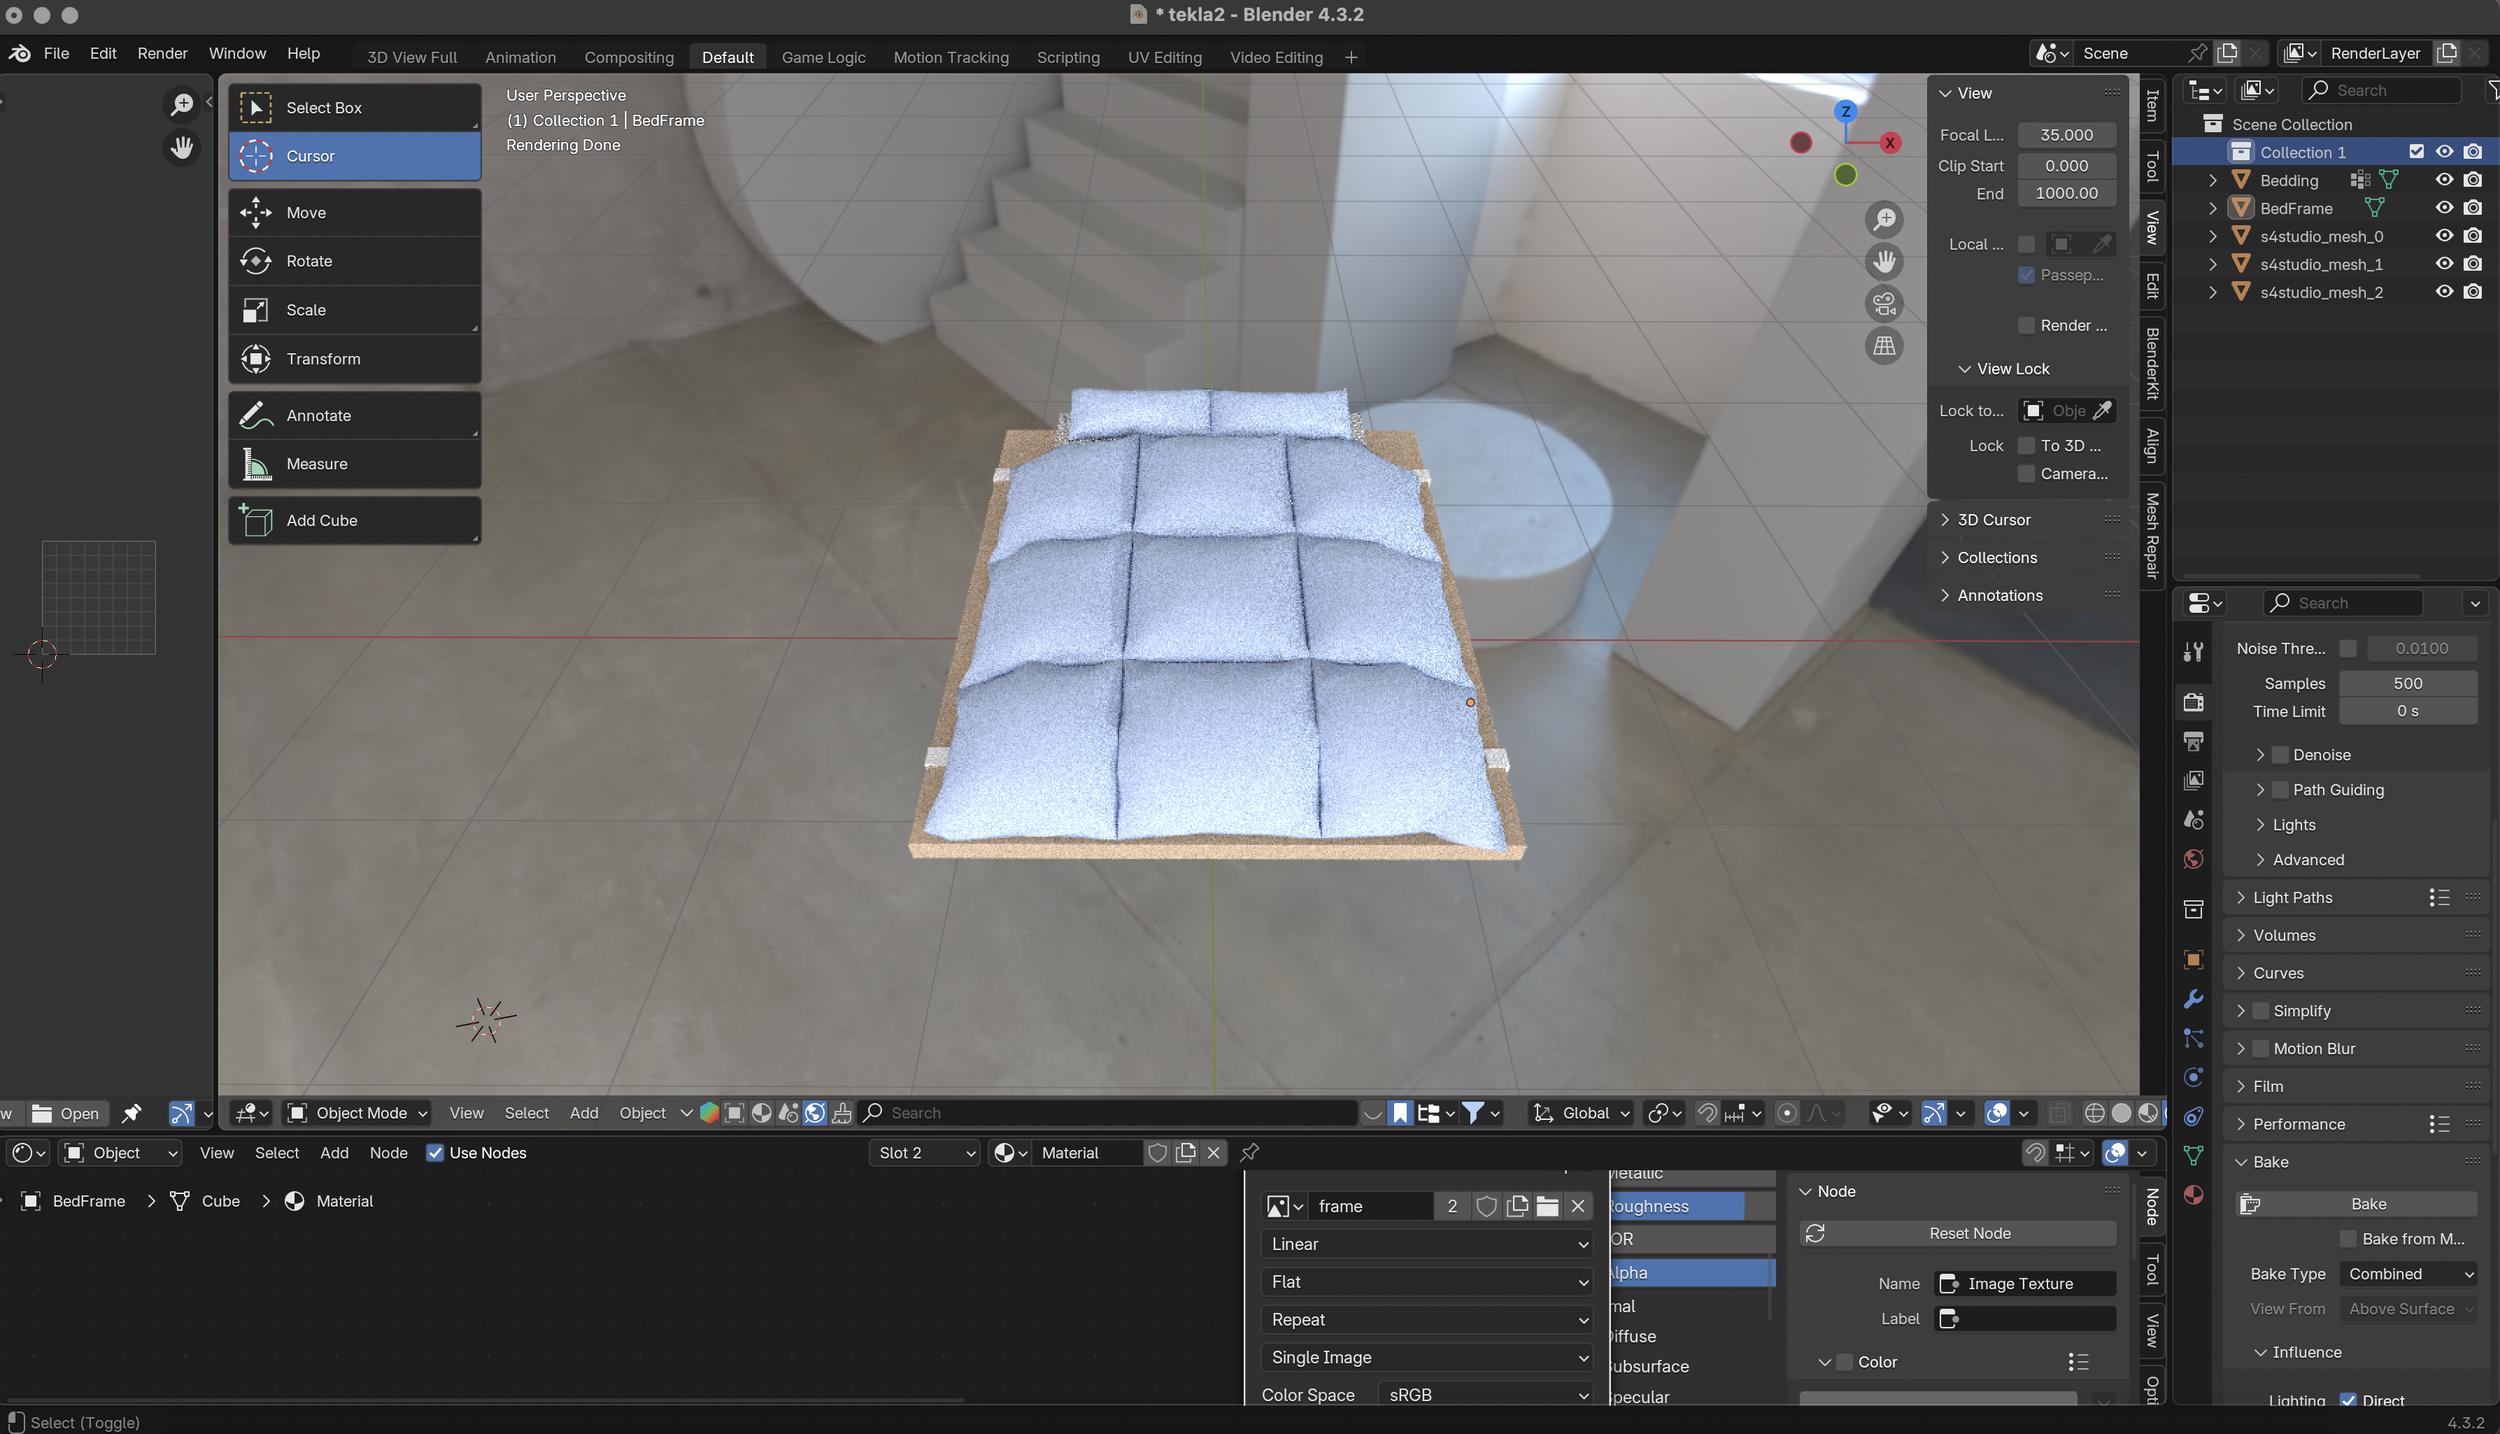Uncheck Use Nodes in node editor
This screenshot has height=1434, width=2500.
435,1153
